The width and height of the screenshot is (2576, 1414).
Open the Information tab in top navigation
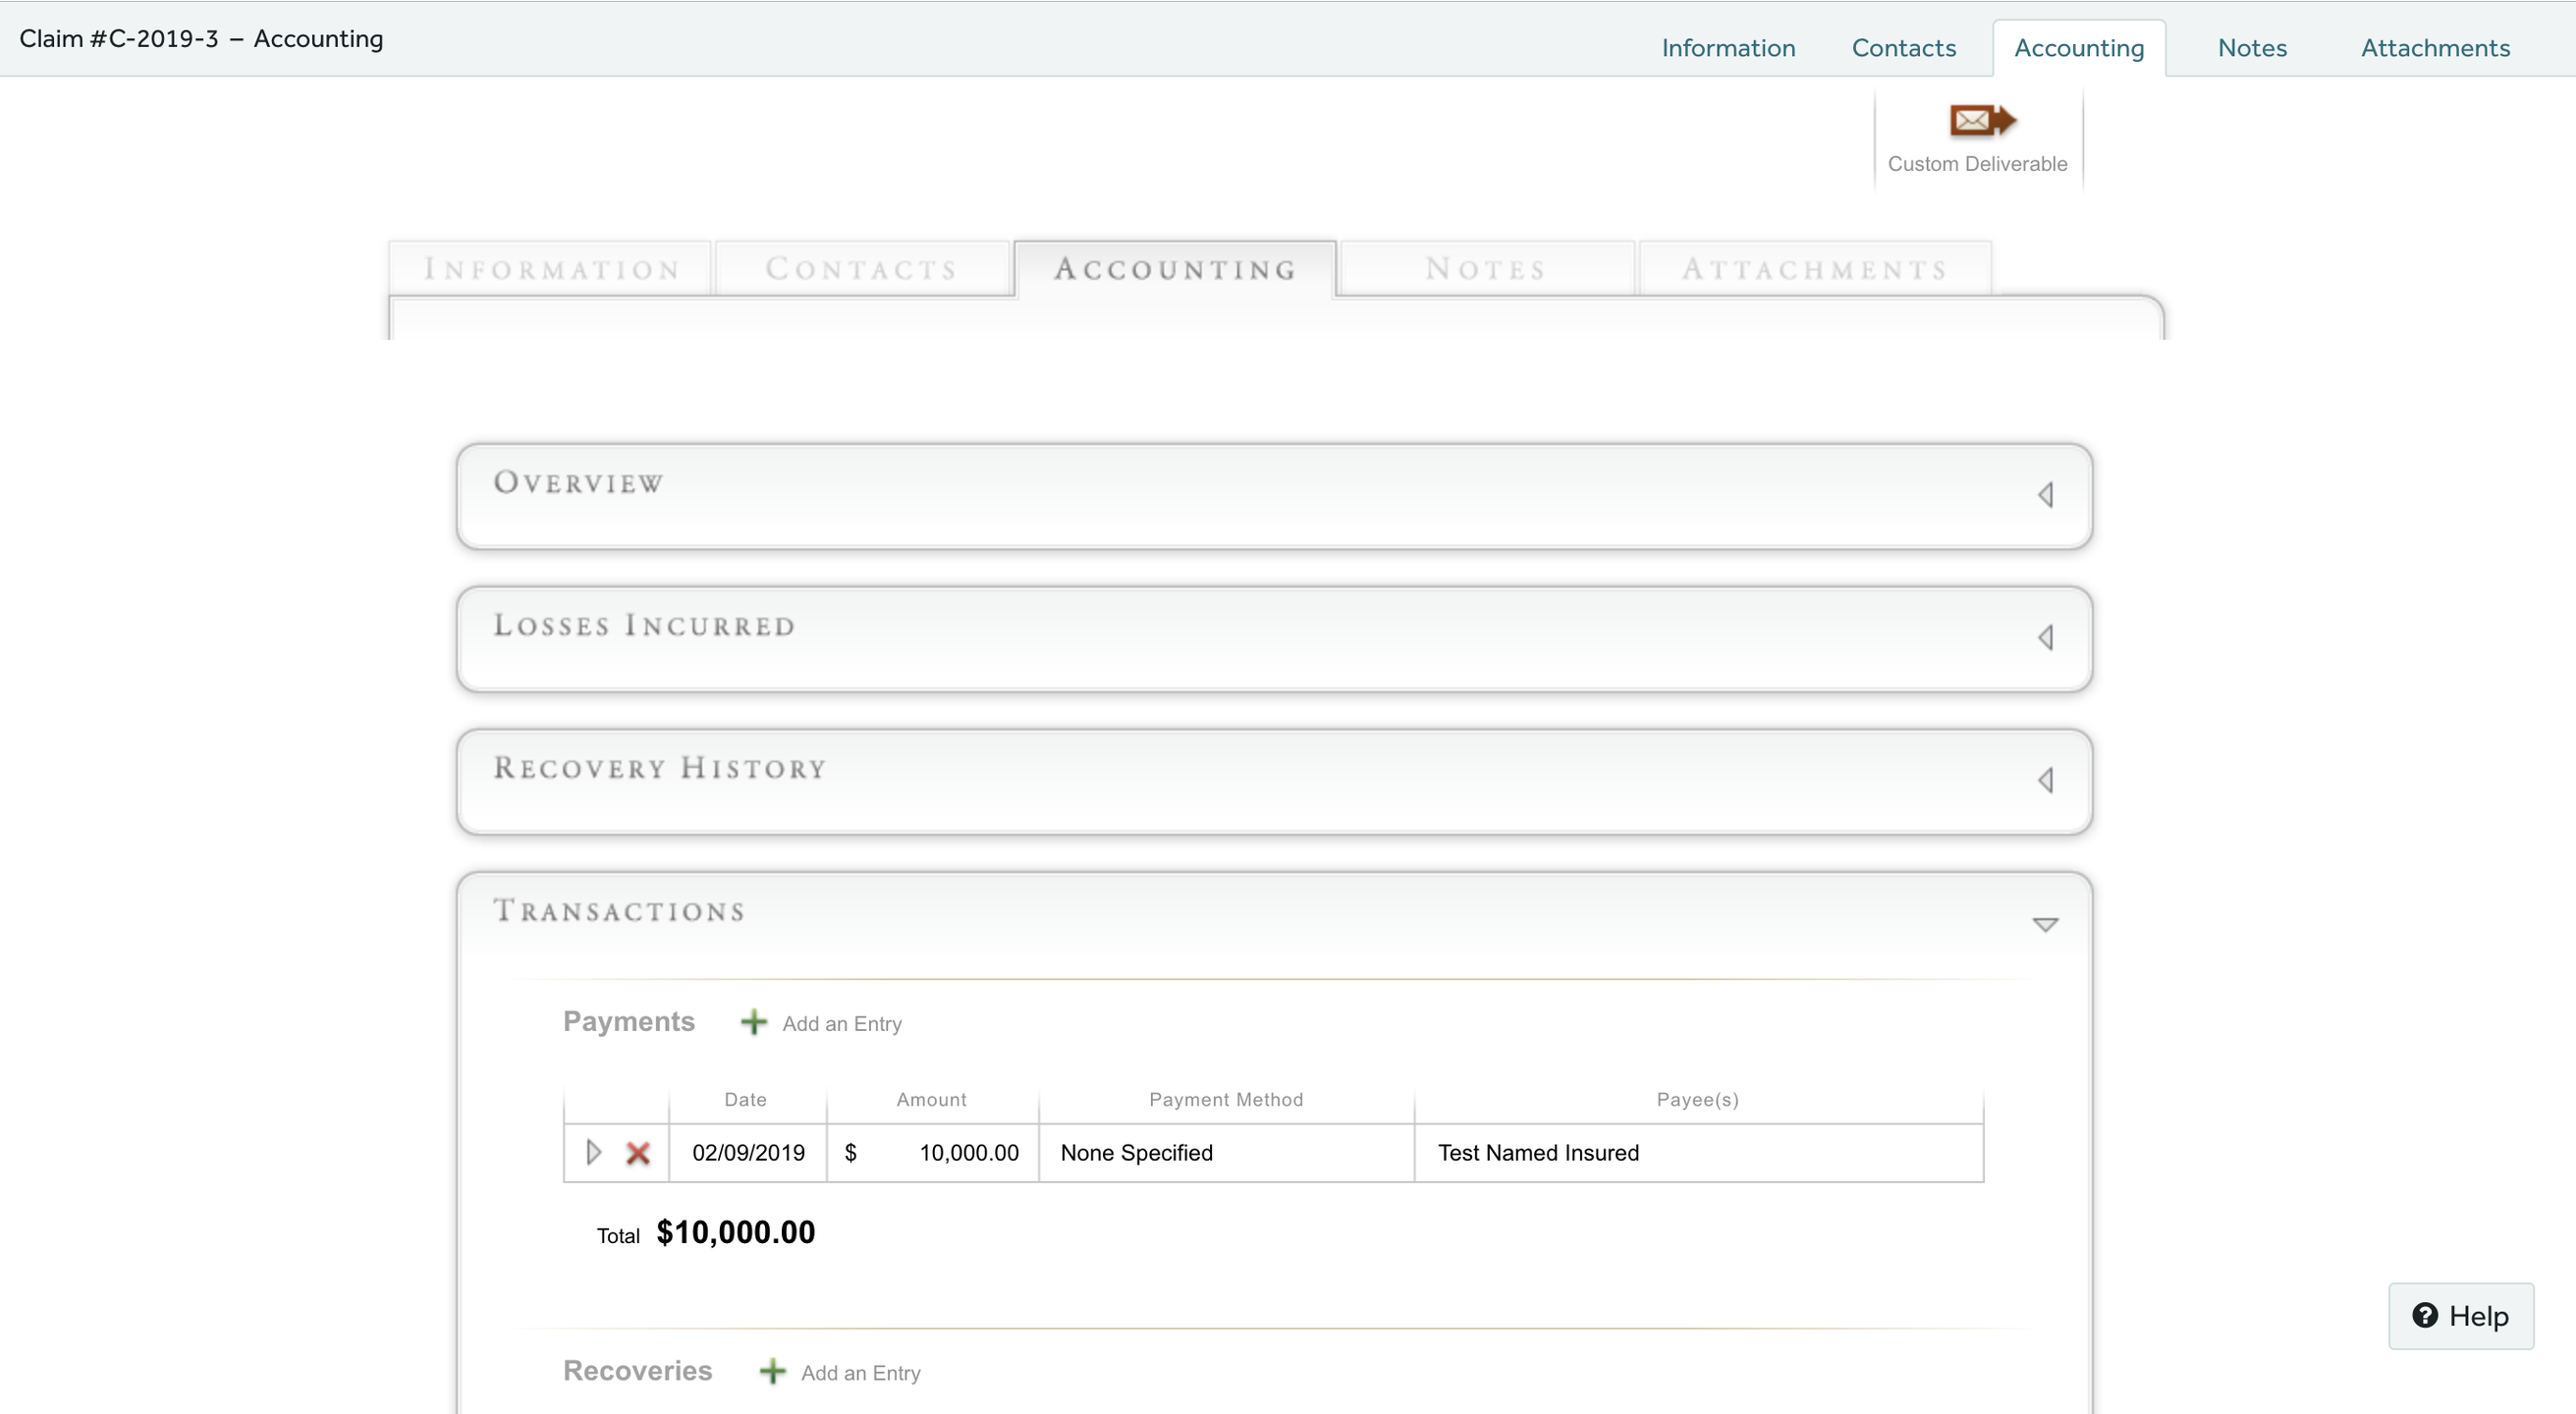click(1728, 48)
